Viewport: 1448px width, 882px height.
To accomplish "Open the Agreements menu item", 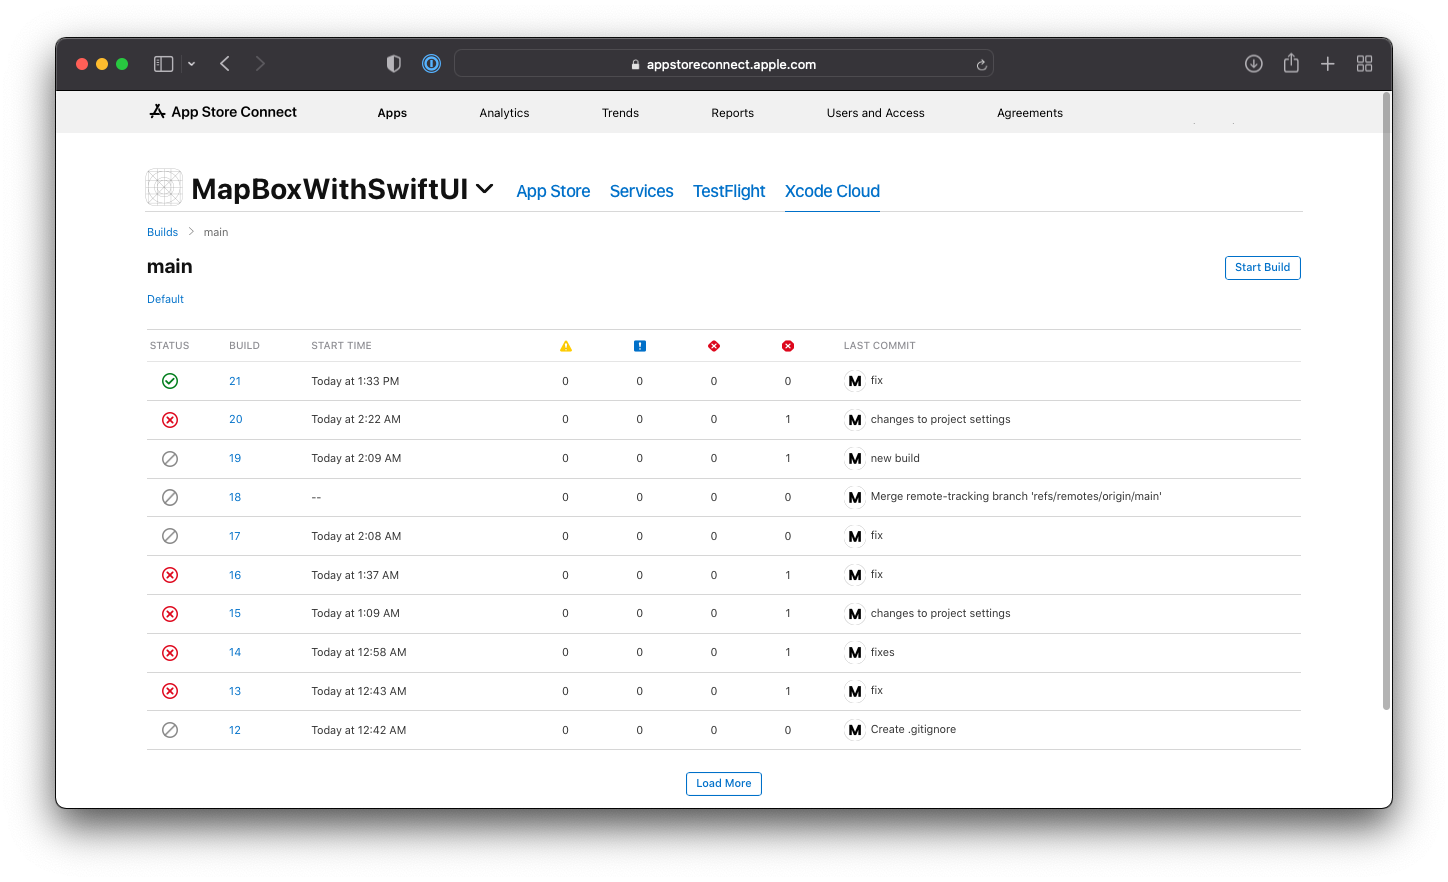I will (x=1029, y=113).
